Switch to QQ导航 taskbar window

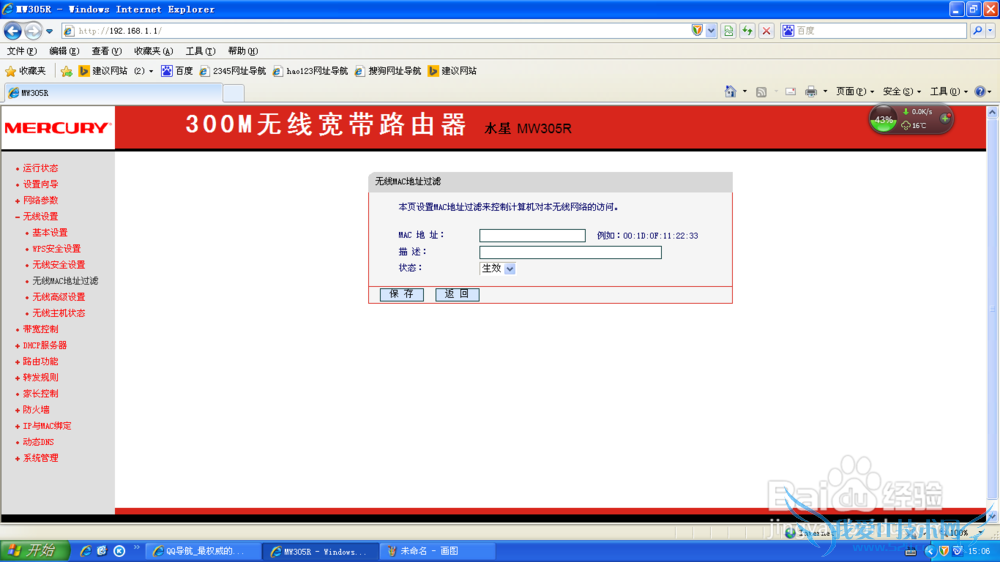pyautogui.click(x=203, y=551)
